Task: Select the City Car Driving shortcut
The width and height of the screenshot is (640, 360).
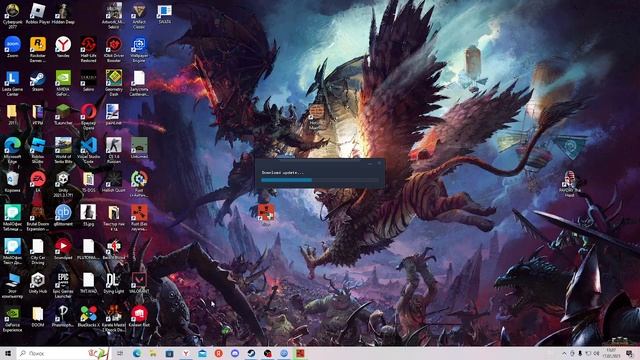Action: pos(38,251)
